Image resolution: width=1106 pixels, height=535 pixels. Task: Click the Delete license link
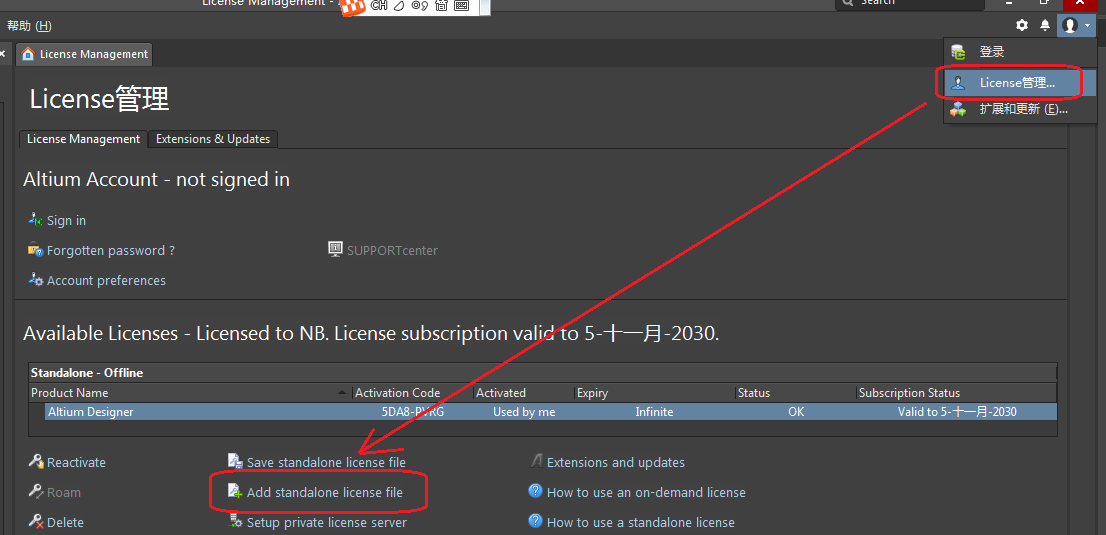(x=65, y=522)
